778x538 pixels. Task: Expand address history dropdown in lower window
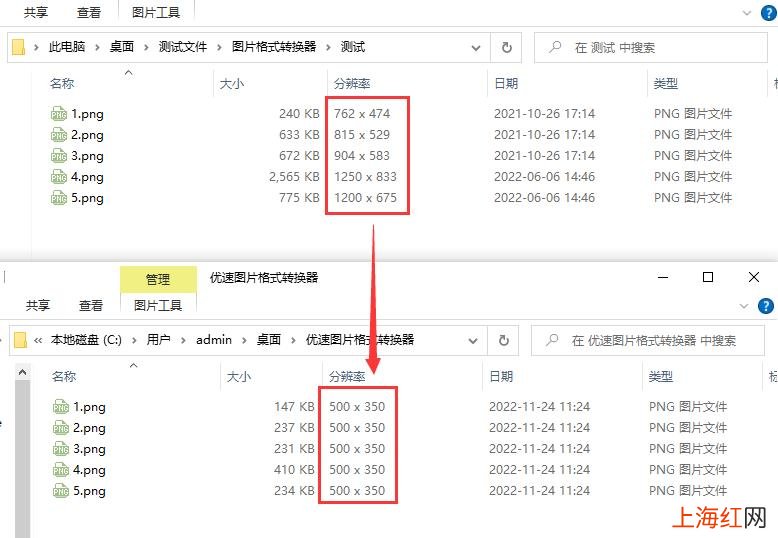click(473, 340)
